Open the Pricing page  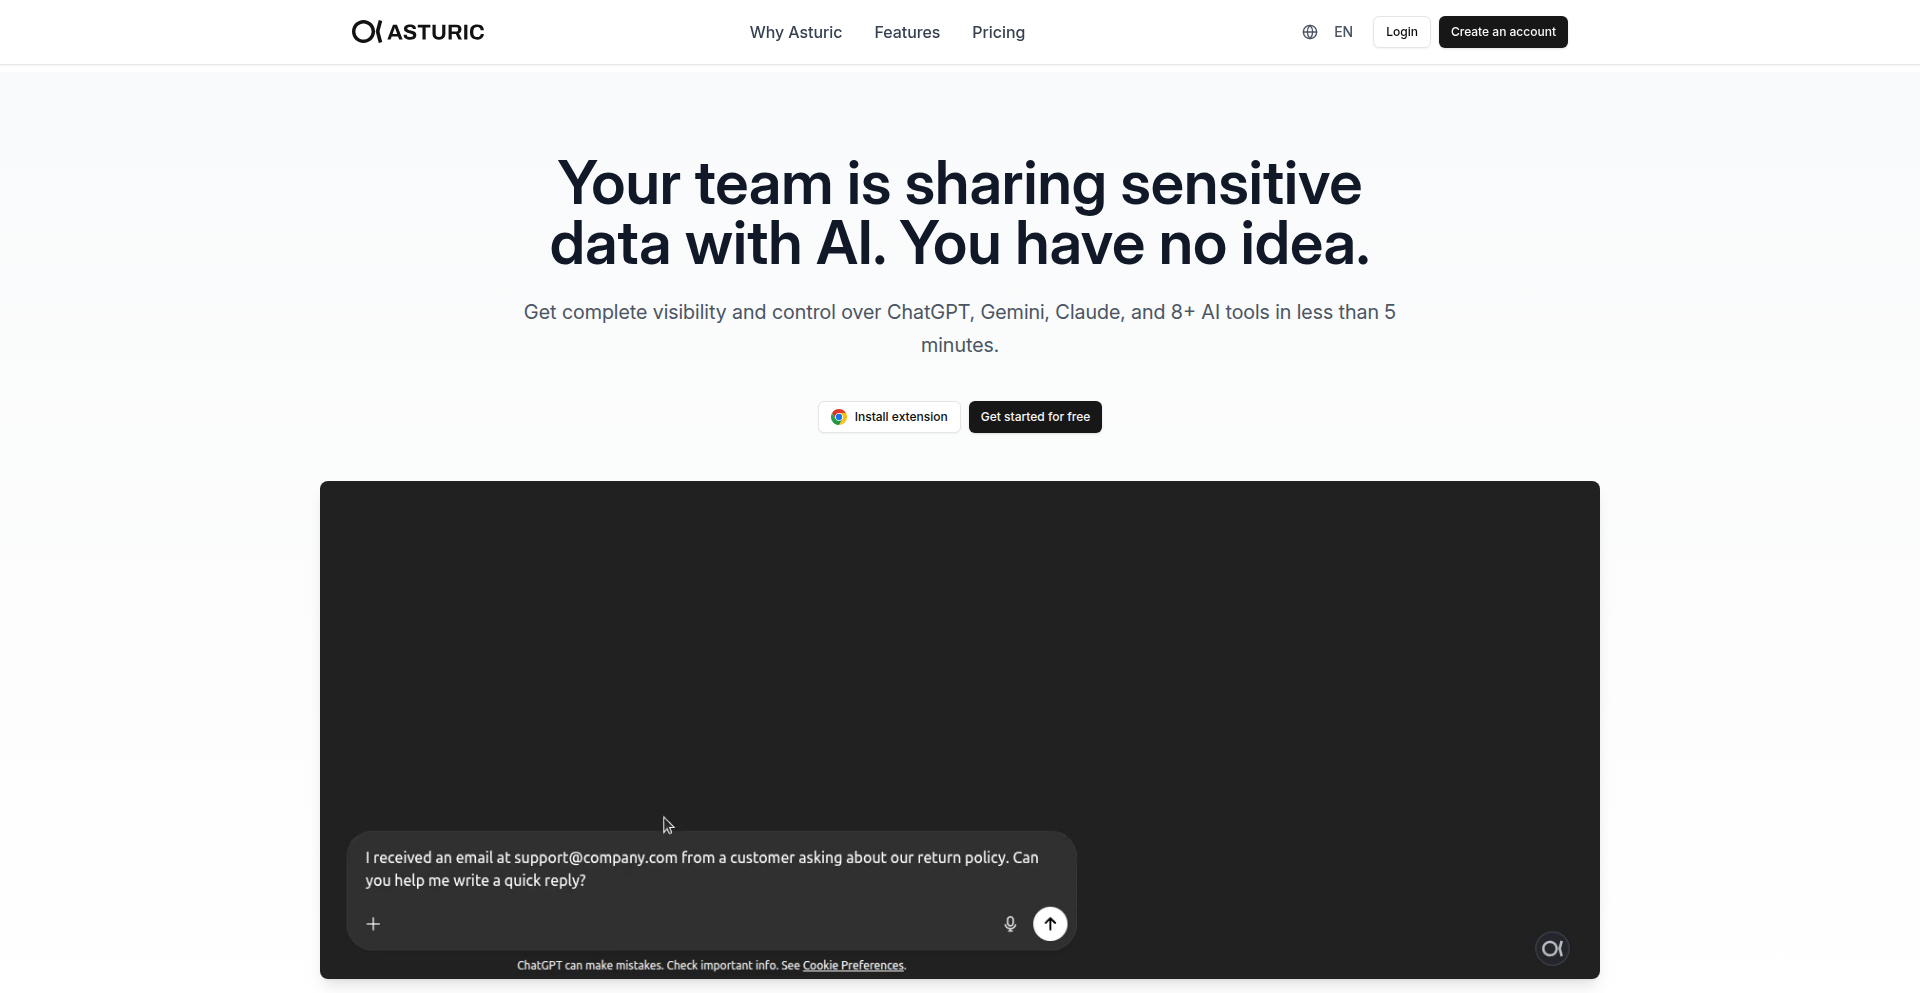(x=998, y=32)
